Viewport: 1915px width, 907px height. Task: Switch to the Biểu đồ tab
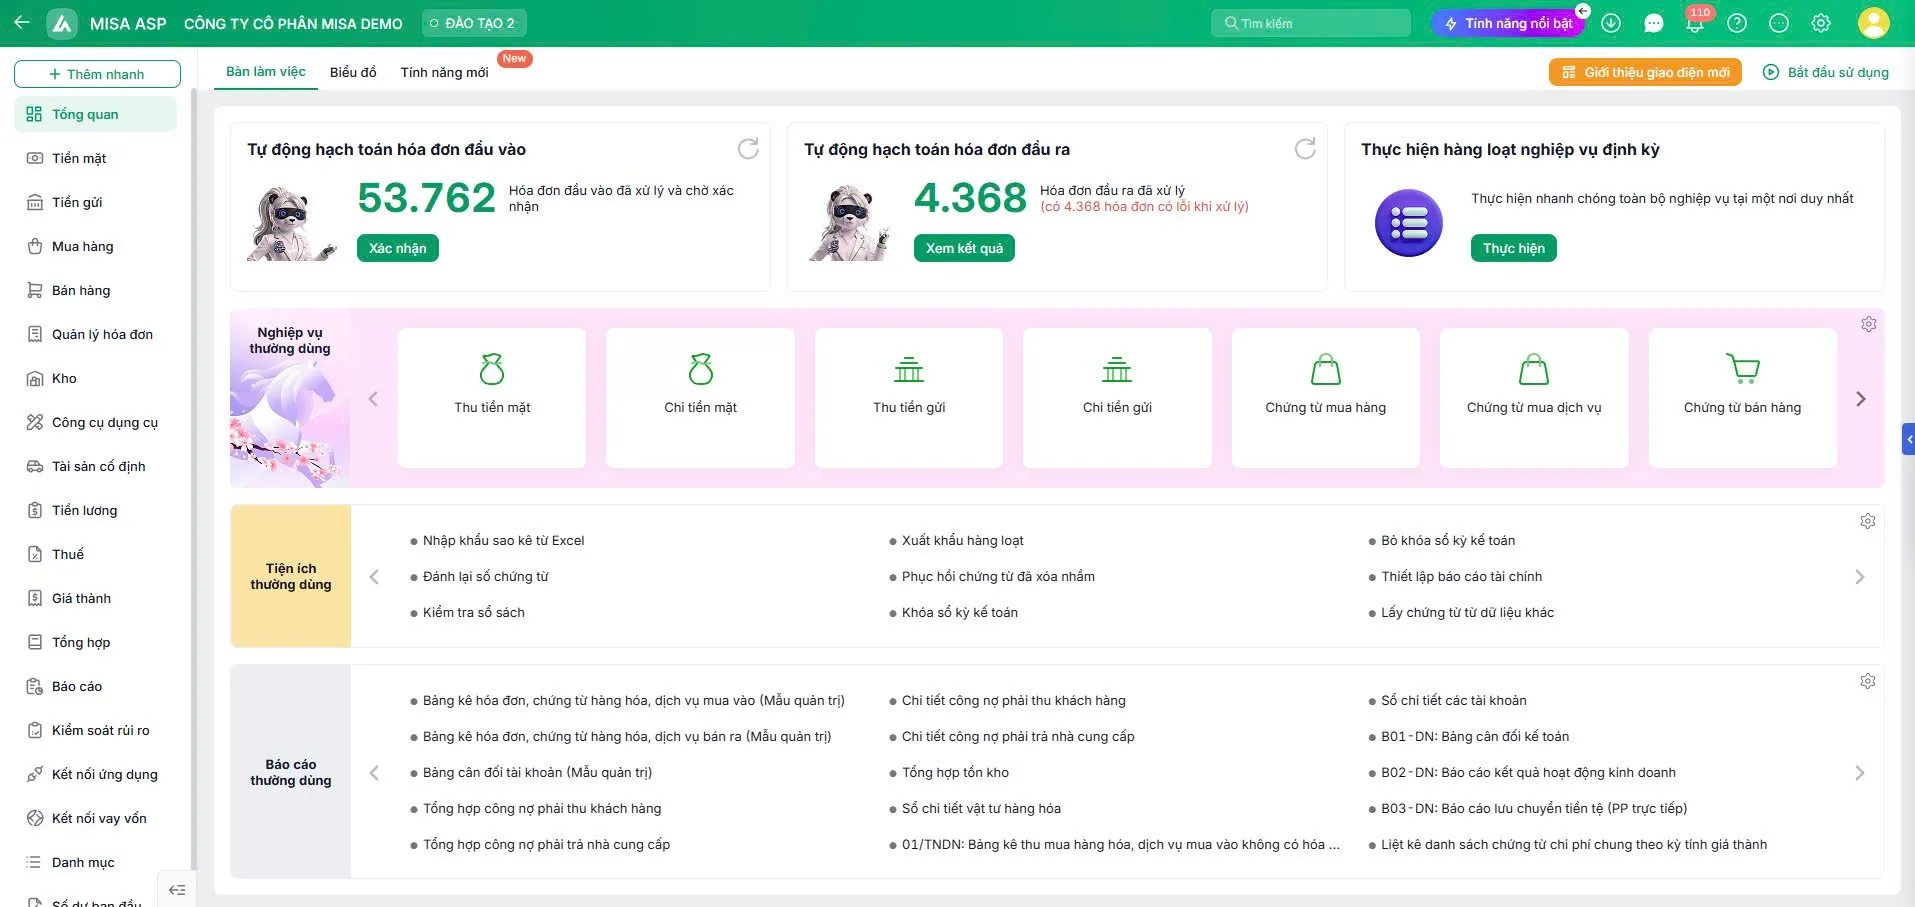click(353, 72)
